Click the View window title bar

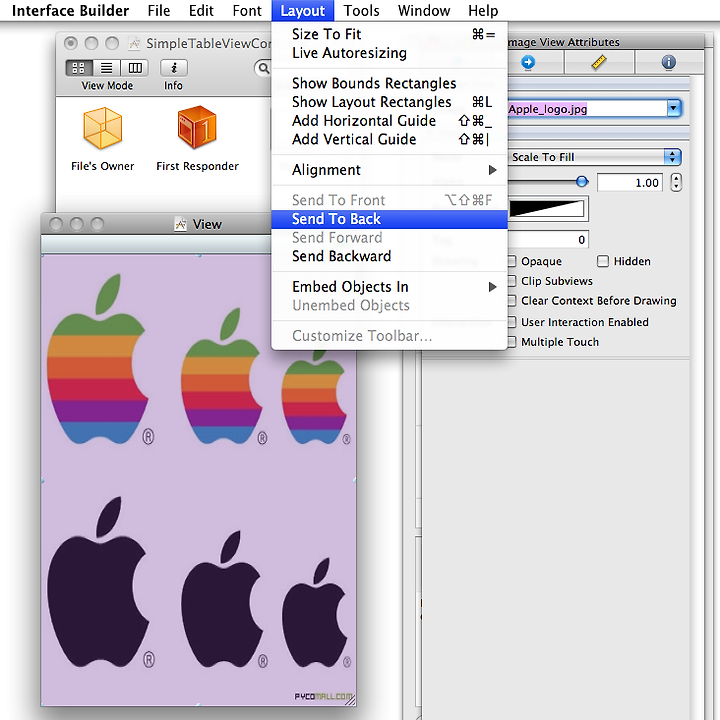tap(156, 224)
